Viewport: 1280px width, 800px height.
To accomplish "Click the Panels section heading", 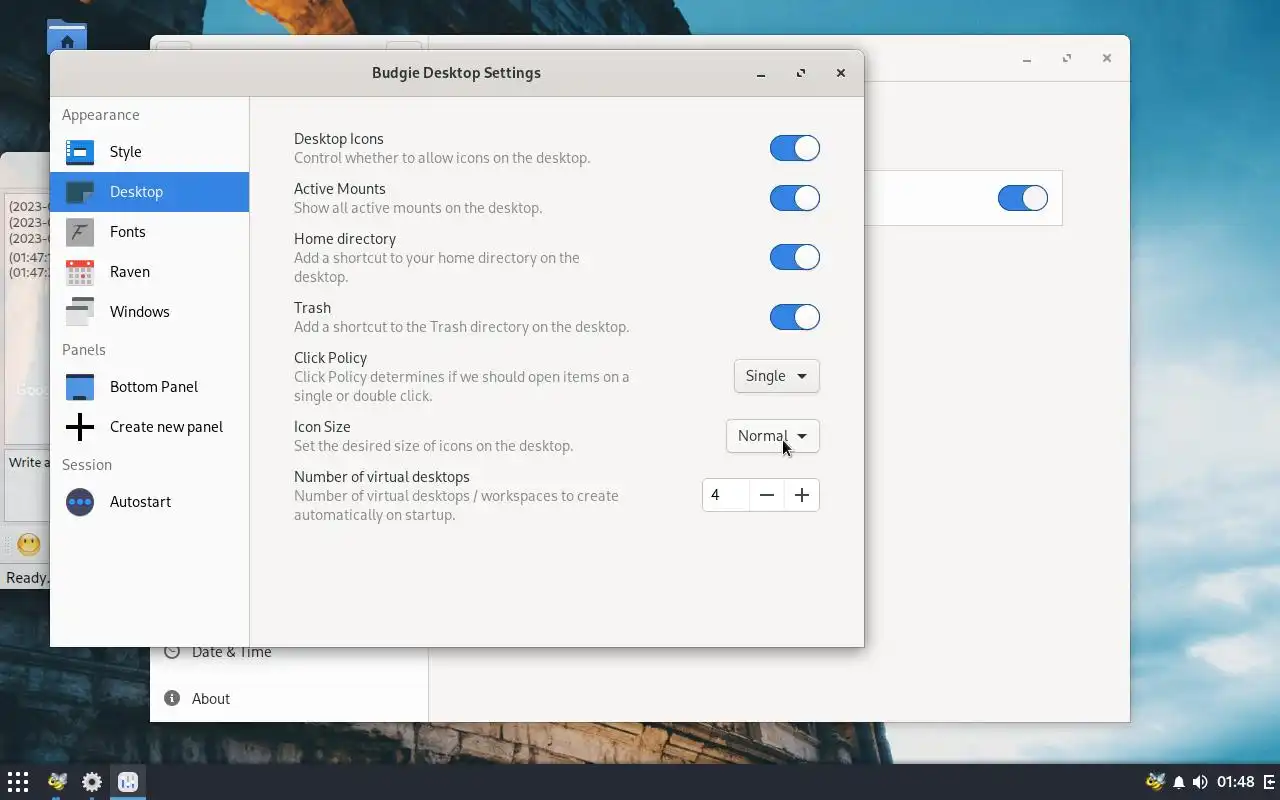I will tap(84, 350).
